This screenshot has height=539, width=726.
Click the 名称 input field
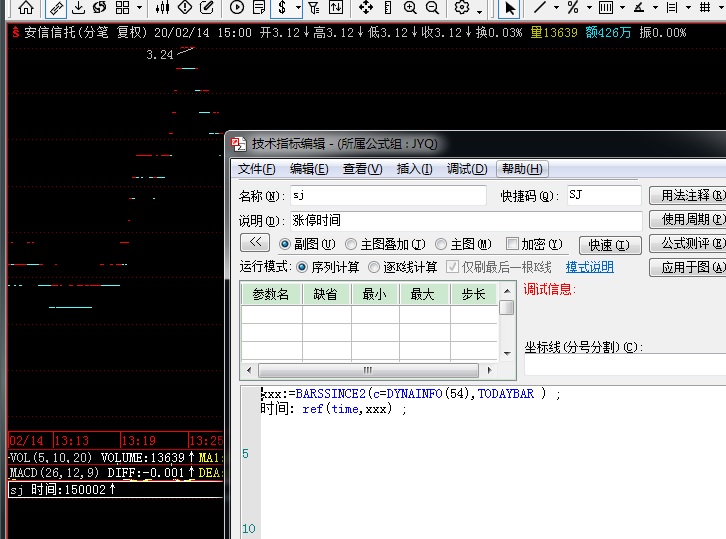tap(388, 195)
